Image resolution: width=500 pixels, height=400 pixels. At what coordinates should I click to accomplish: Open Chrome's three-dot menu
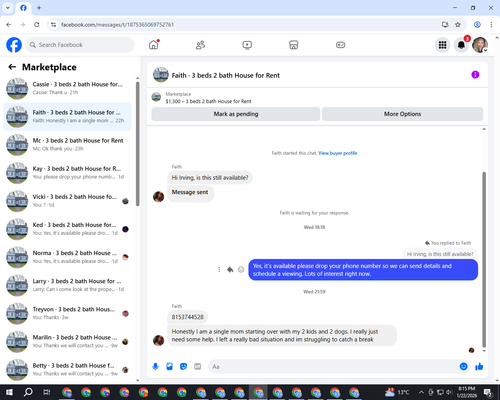[491, 25]
